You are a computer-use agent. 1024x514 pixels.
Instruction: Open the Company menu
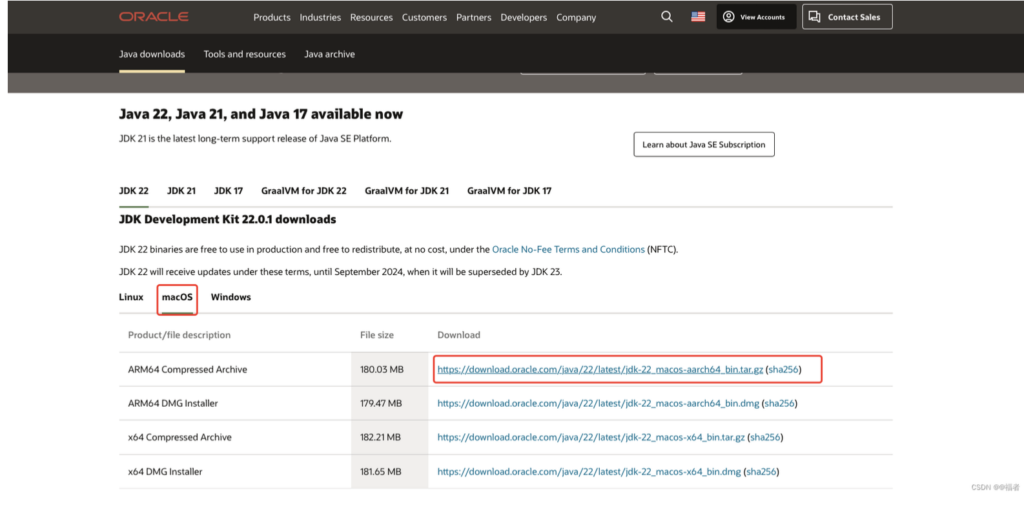(576, 18)
